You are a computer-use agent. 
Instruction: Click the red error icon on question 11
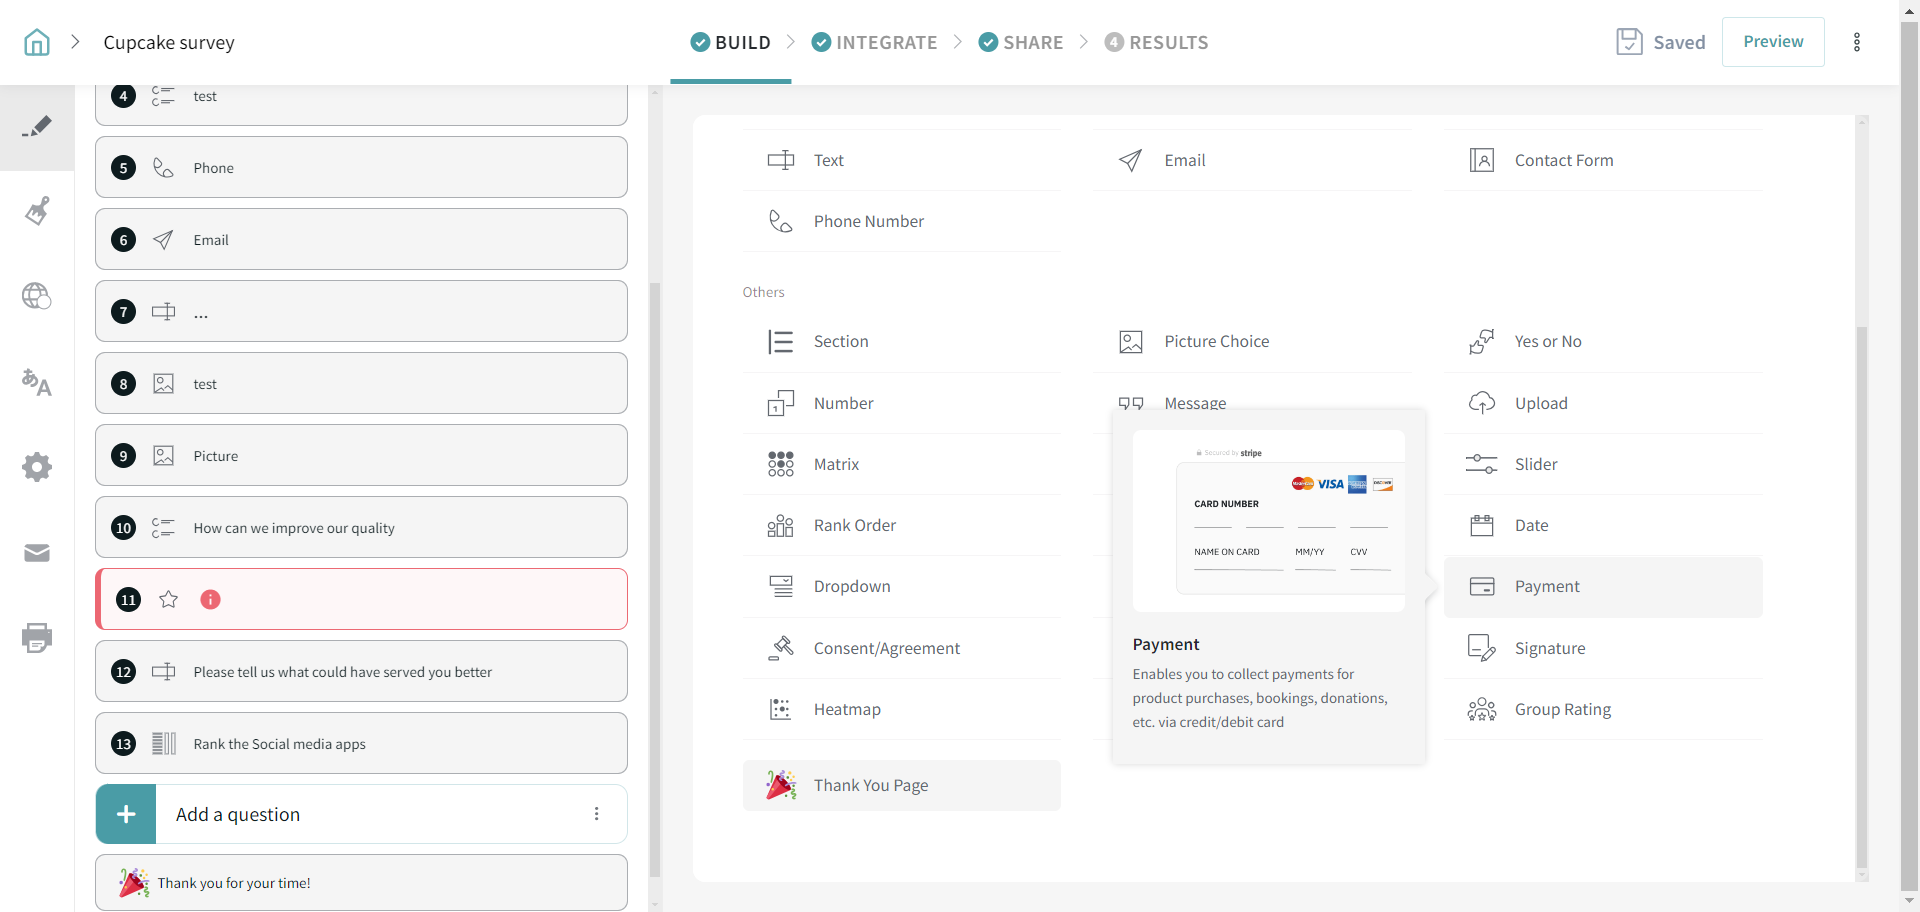tap(210, 599)
